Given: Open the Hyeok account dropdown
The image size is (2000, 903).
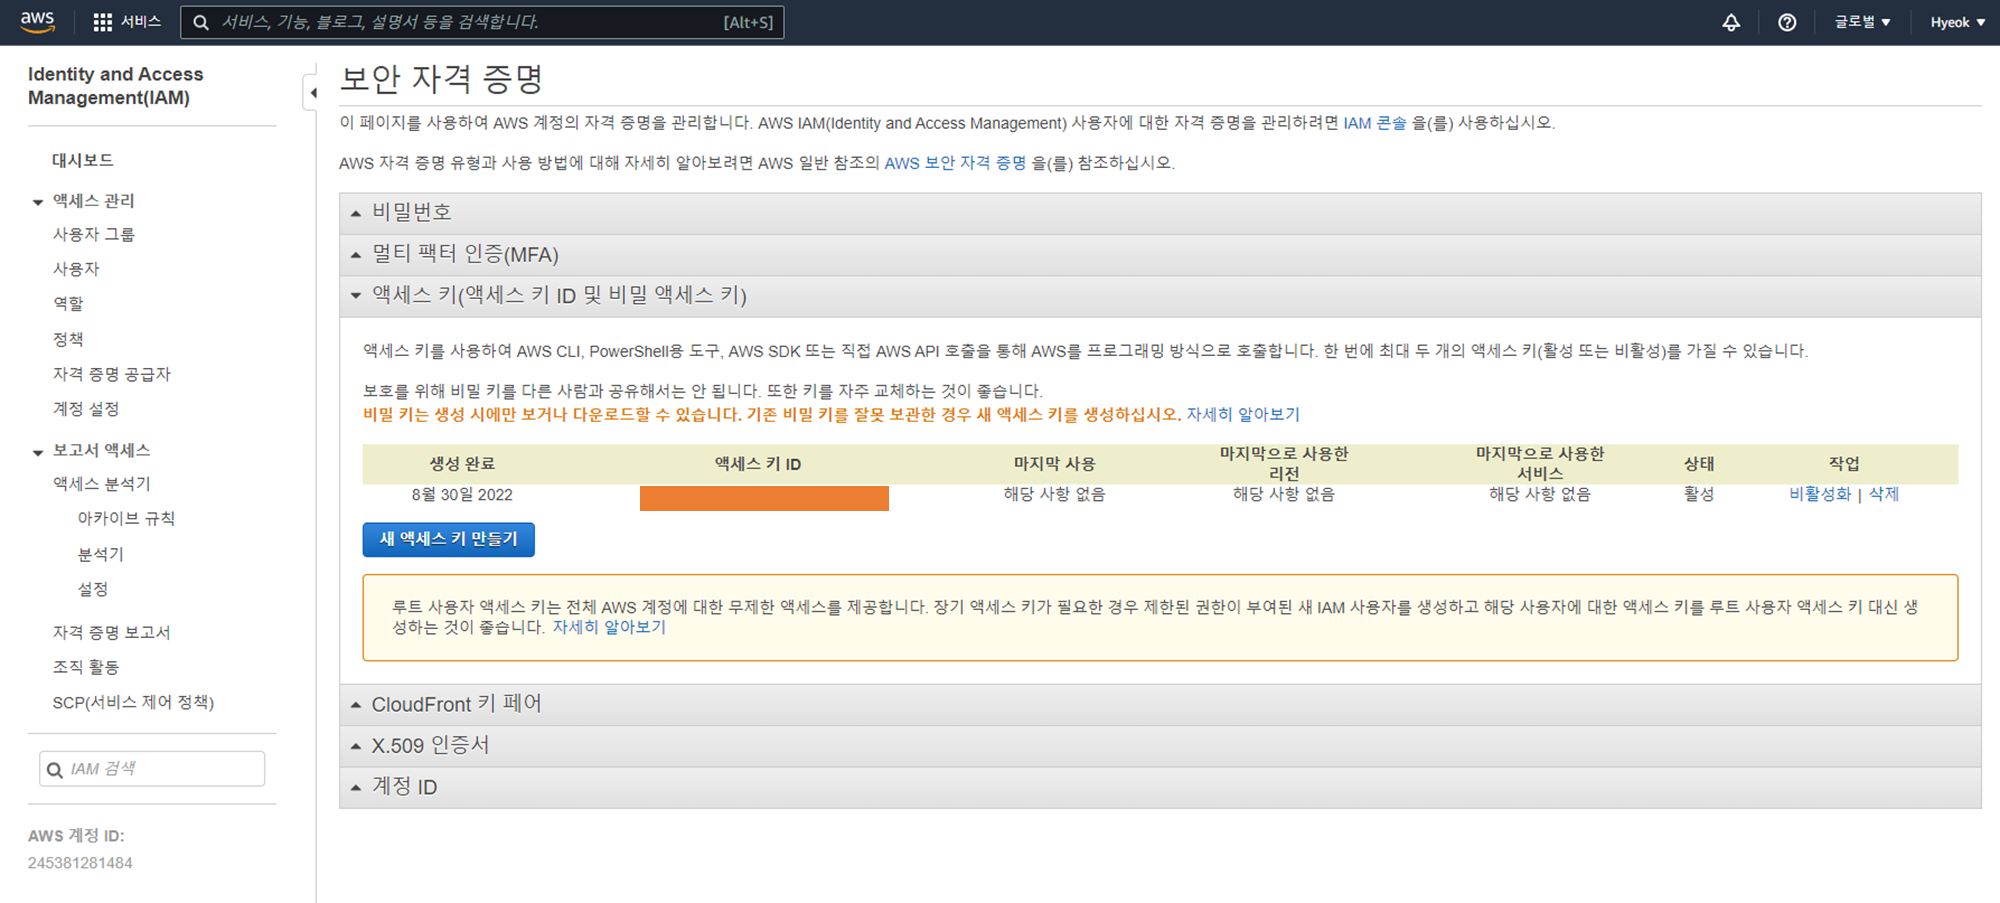Looking at the screenshot, I should (x=1957, y=22).
